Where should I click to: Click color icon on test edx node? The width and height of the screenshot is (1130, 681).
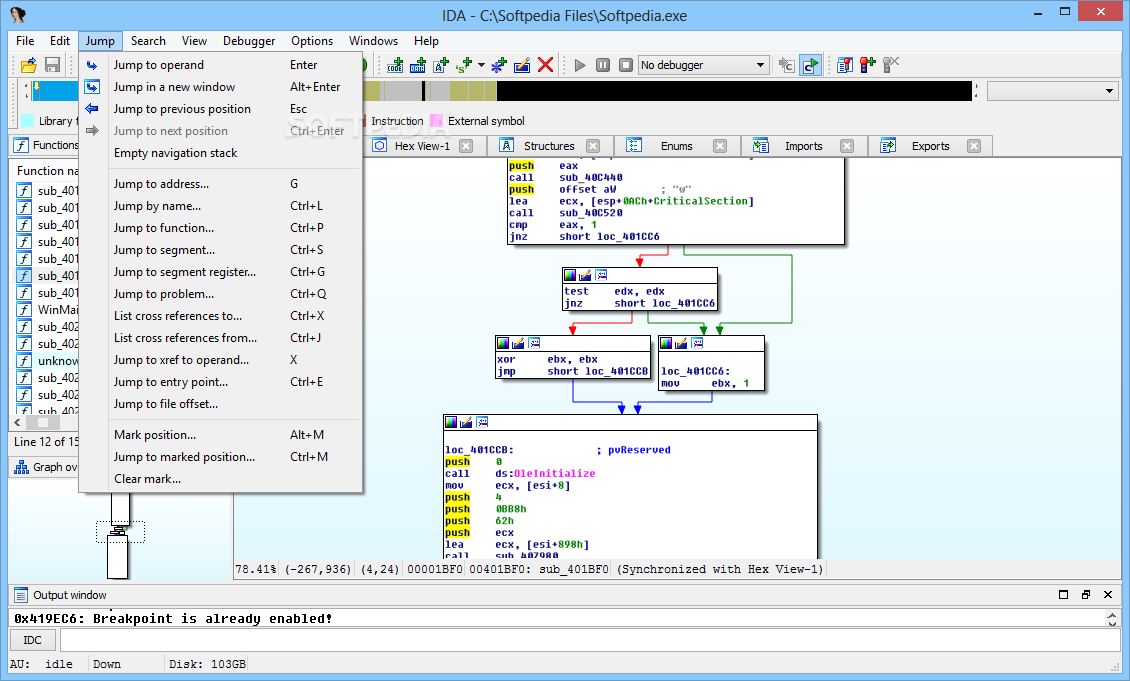(x=570, y=275)
